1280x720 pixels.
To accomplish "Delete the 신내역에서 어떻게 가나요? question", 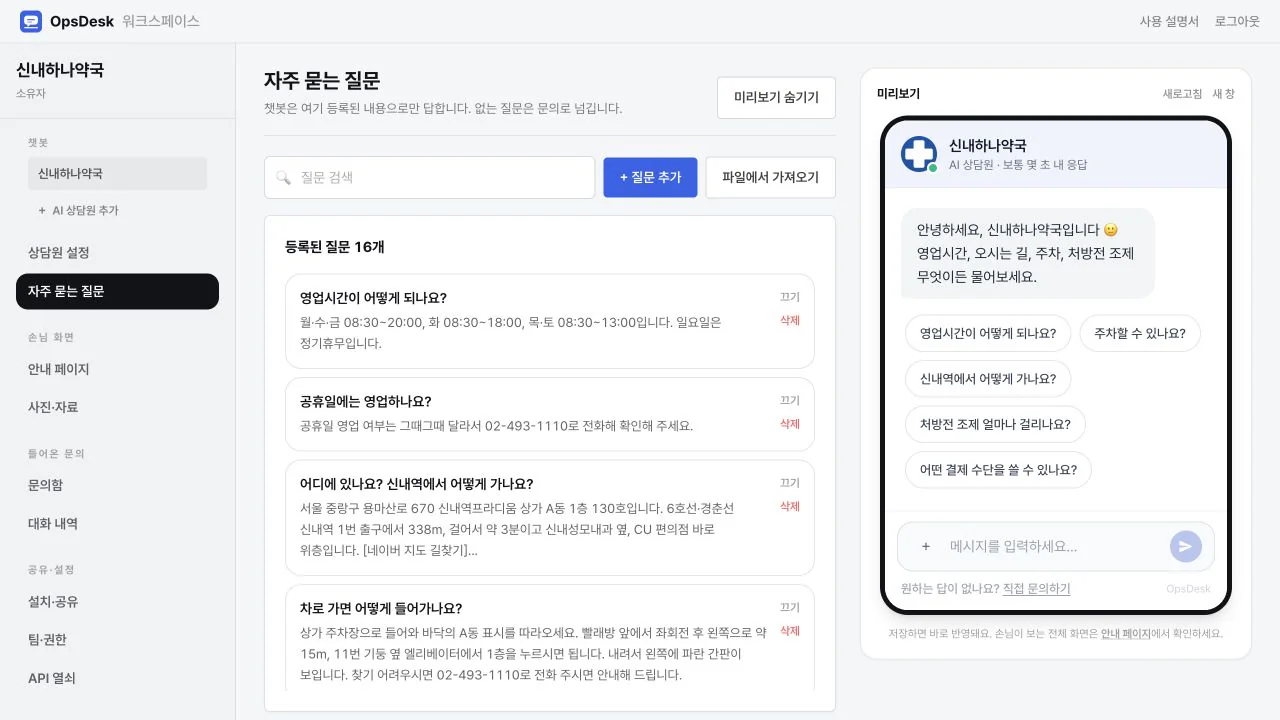I will [x=790, y=507].
